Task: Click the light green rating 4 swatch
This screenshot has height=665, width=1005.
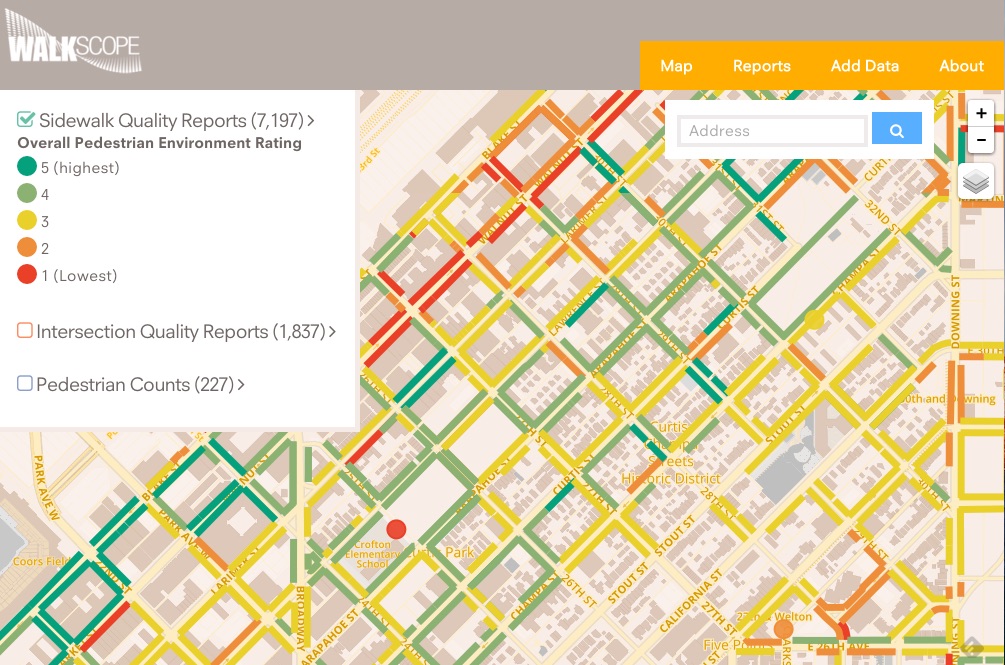Action: [x=27, y=193]
